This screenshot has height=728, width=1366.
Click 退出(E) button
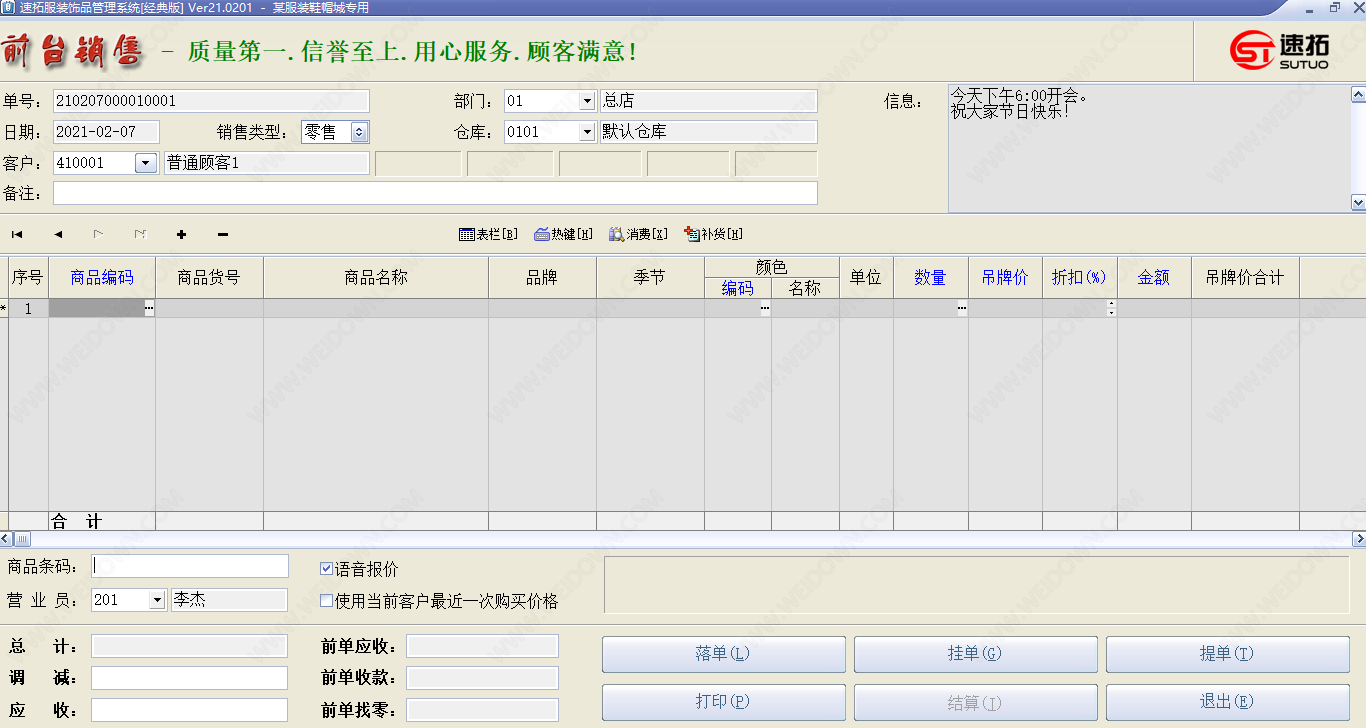click(1227, 702)
